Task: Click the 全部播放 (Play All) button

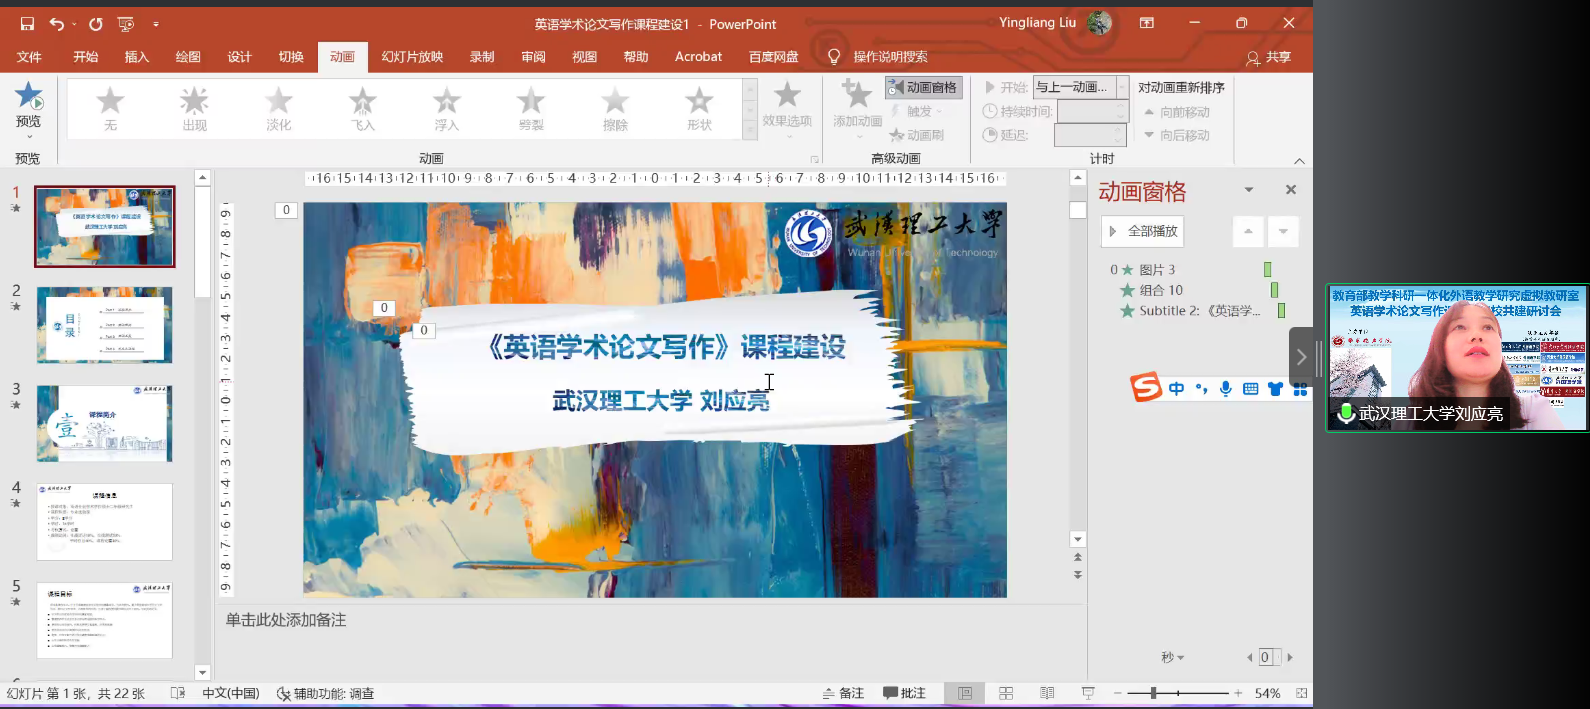Action: tap(1143, 231)
